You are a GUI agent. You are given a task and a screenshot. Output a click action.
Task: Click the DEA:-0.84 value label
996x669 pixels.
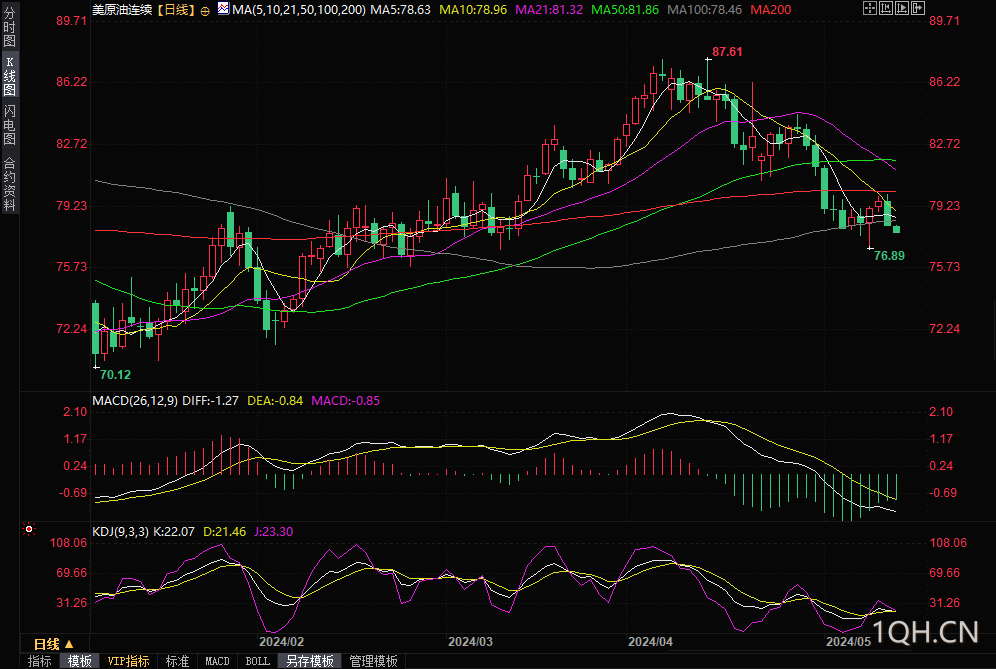275,401
